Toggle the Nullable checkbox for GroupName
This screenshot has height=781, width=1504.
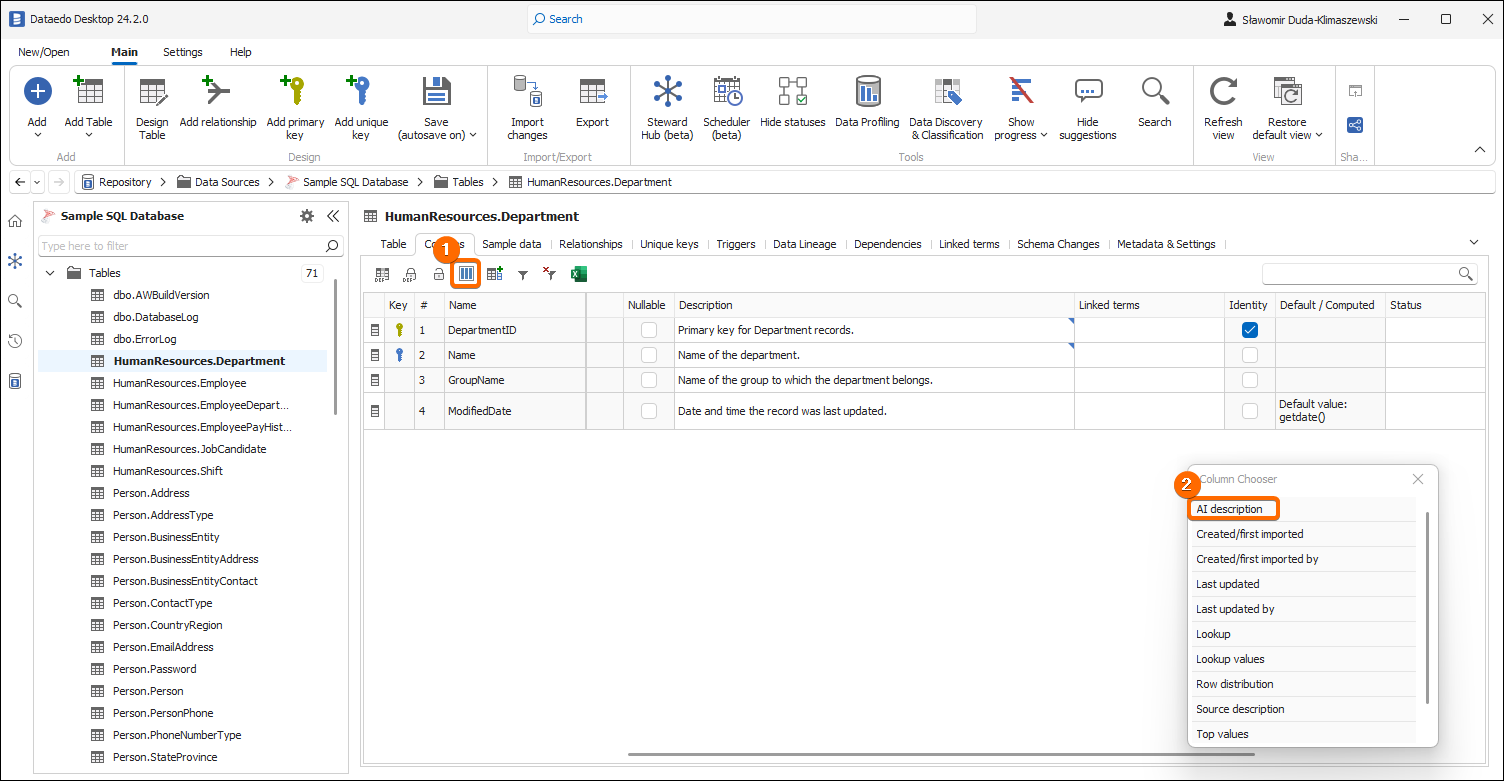pos(649,380)
